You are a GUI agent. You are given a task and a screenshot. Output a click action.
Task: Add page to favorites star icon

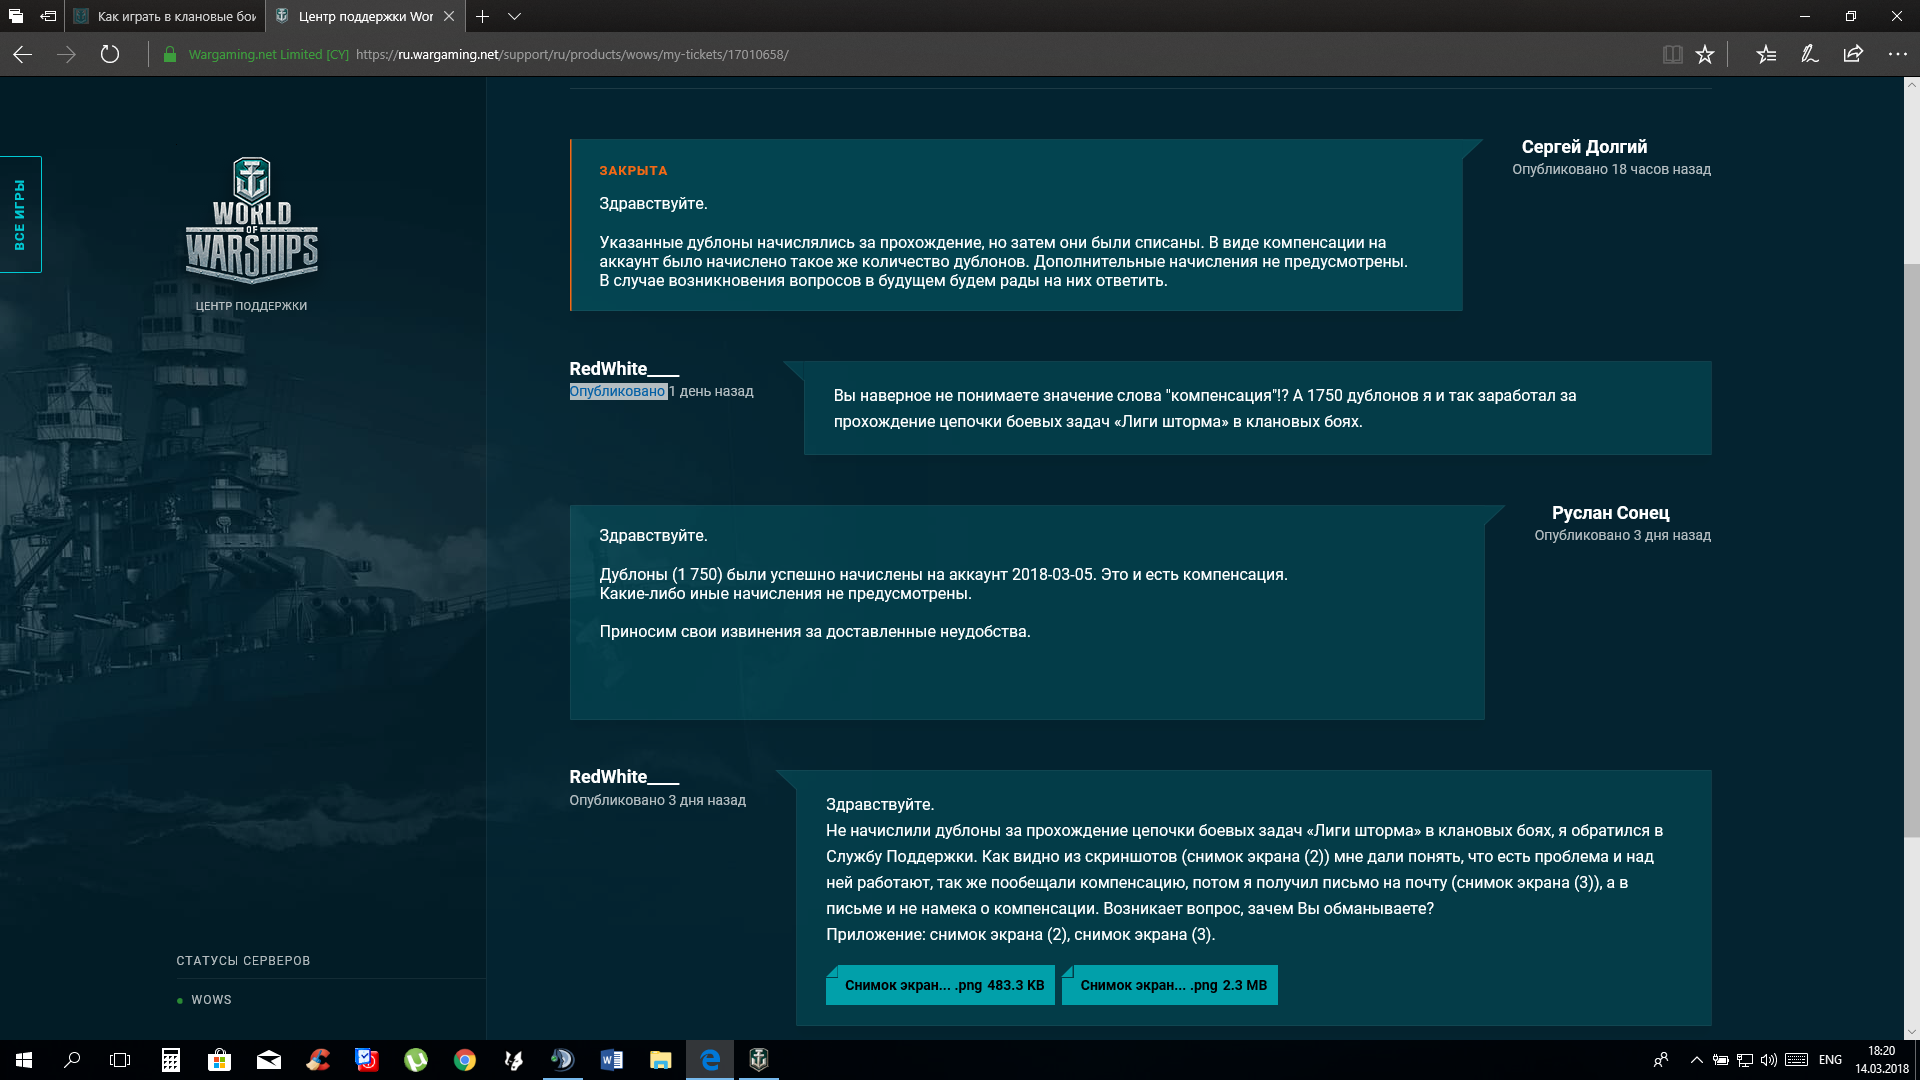coord(1705,55)
